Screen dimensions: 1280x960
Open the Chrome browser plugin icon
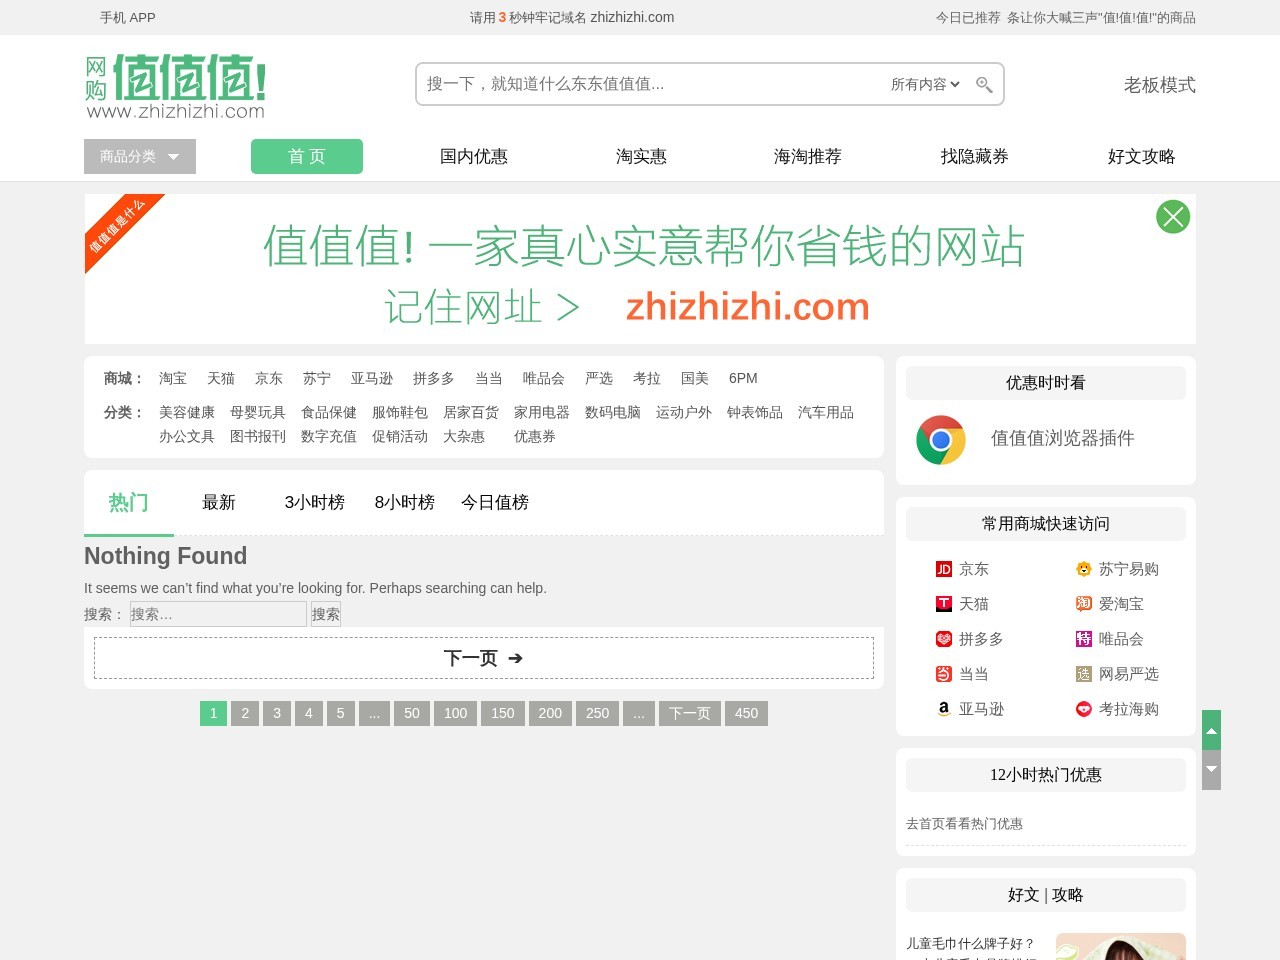click(941, 440)
